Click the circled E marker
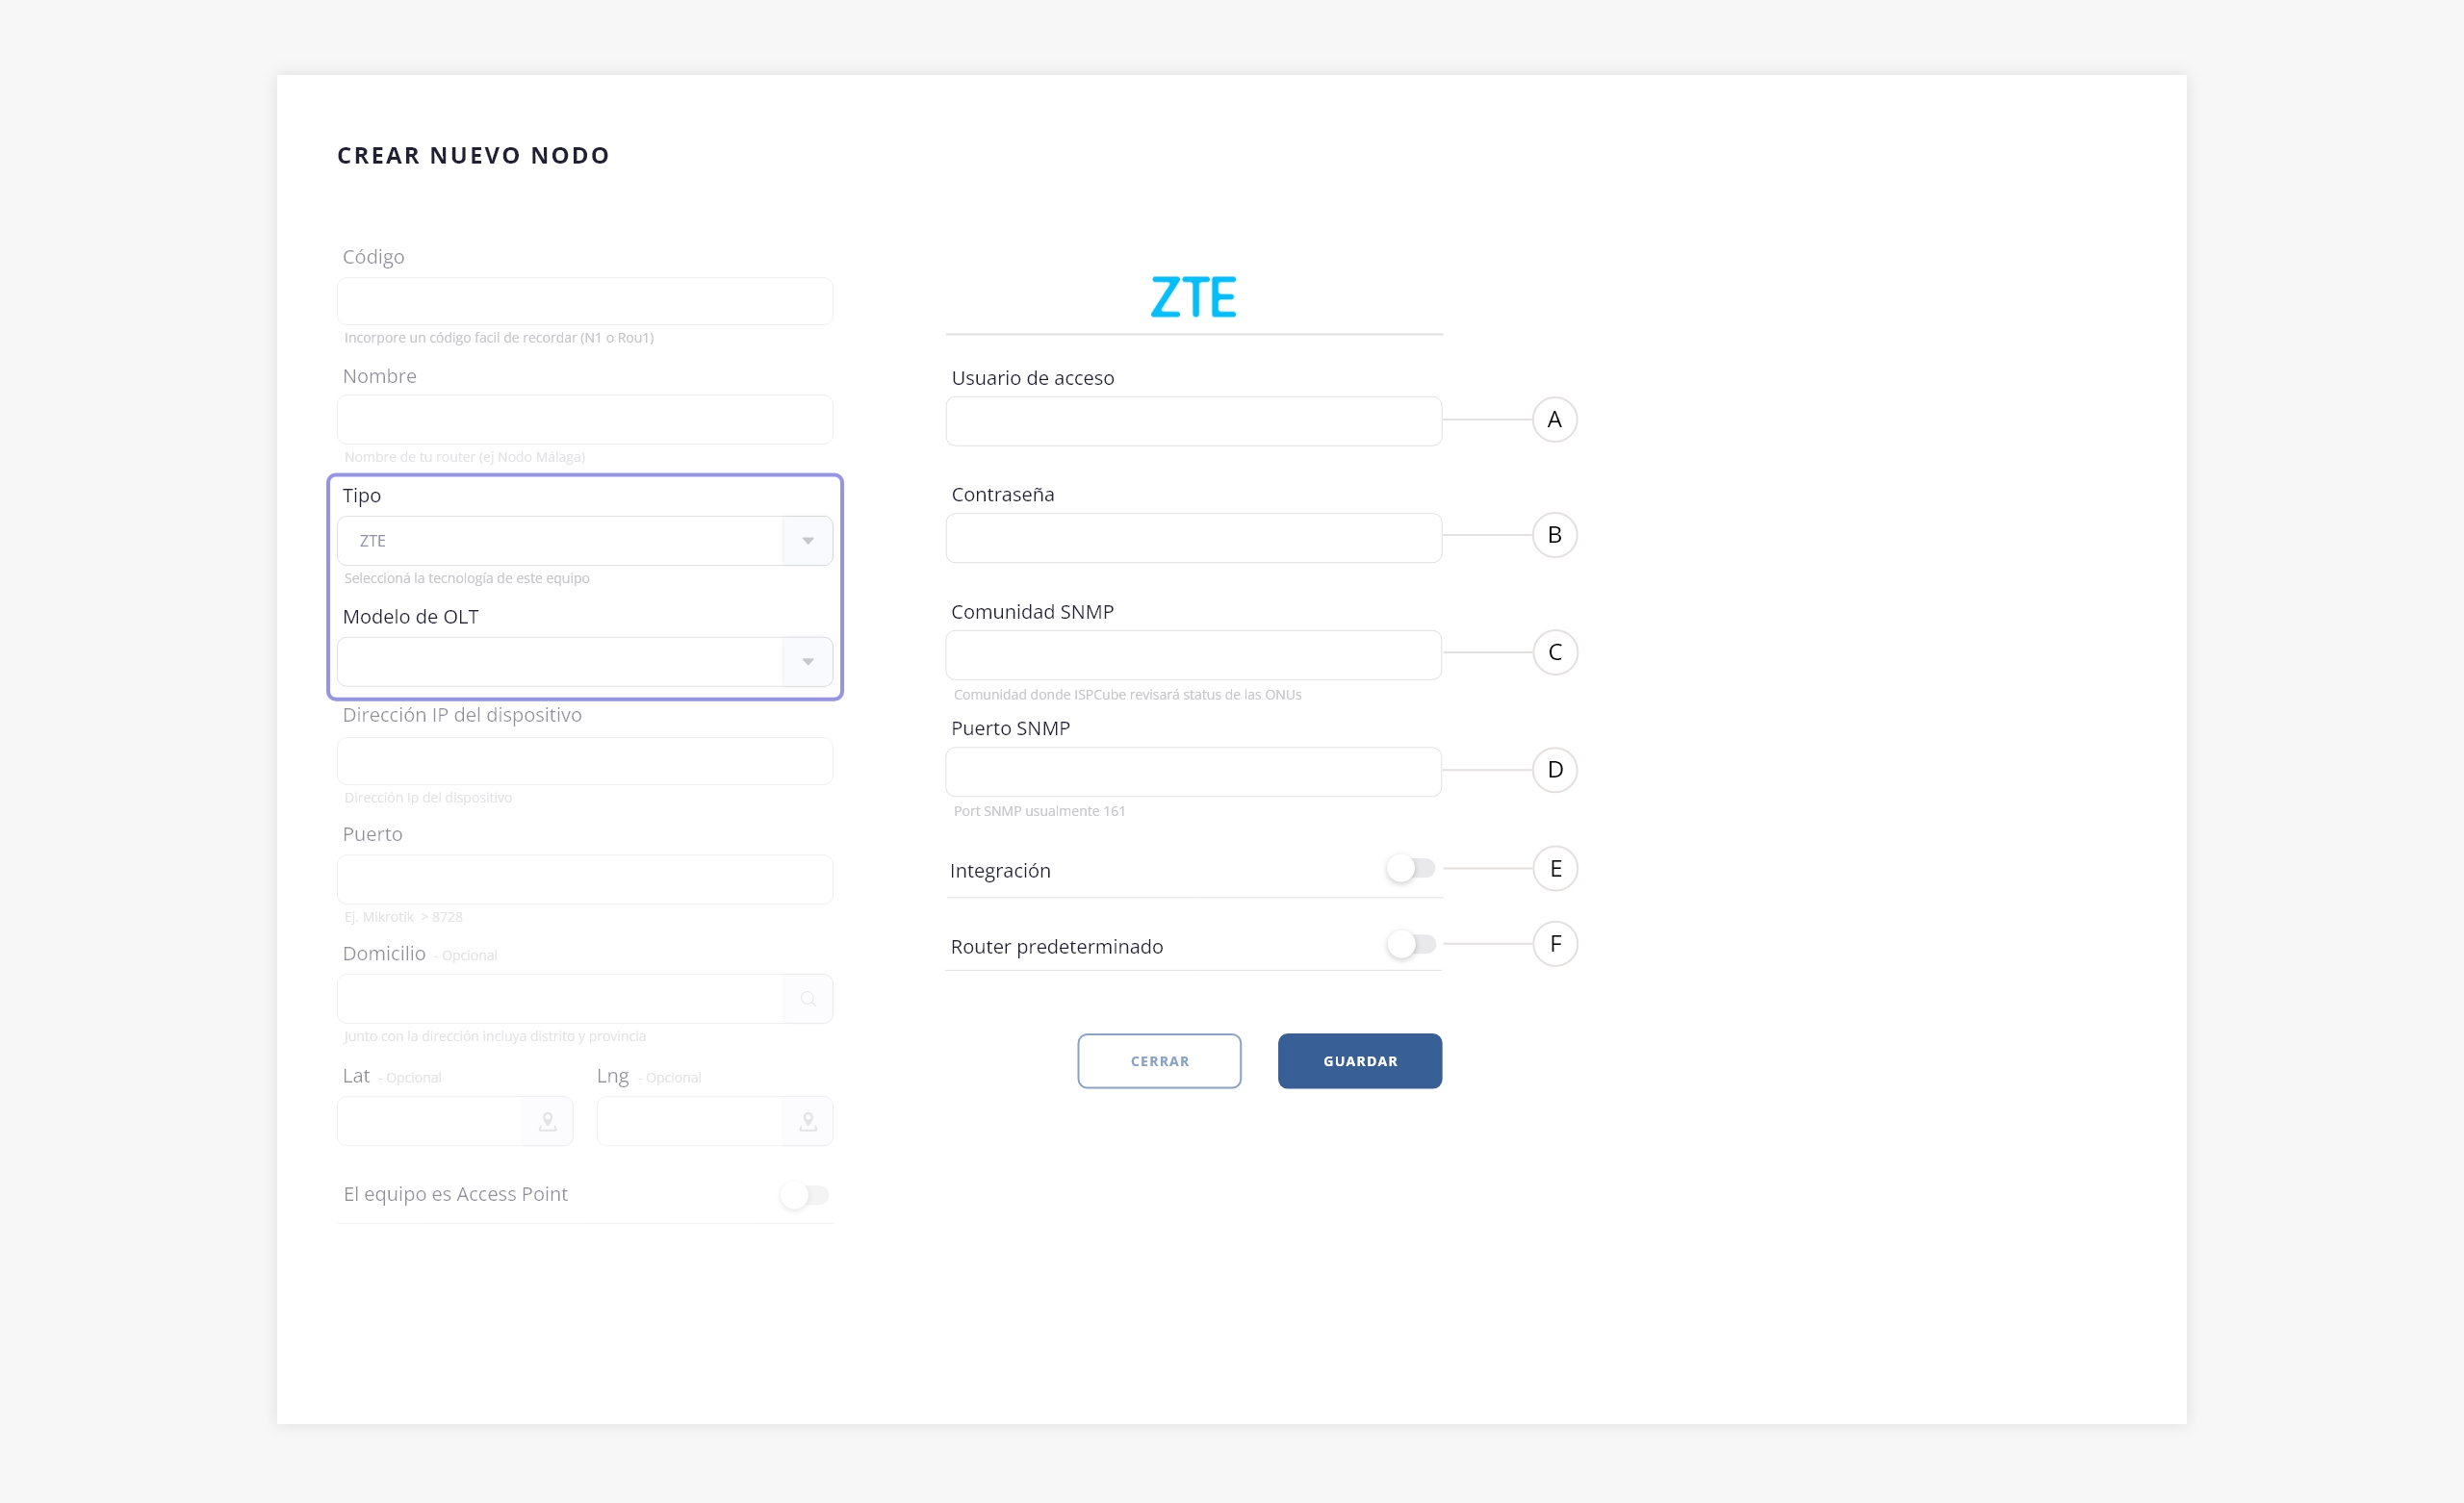The width and height of the screenshot is (2464, 1503). (1554, 869)
